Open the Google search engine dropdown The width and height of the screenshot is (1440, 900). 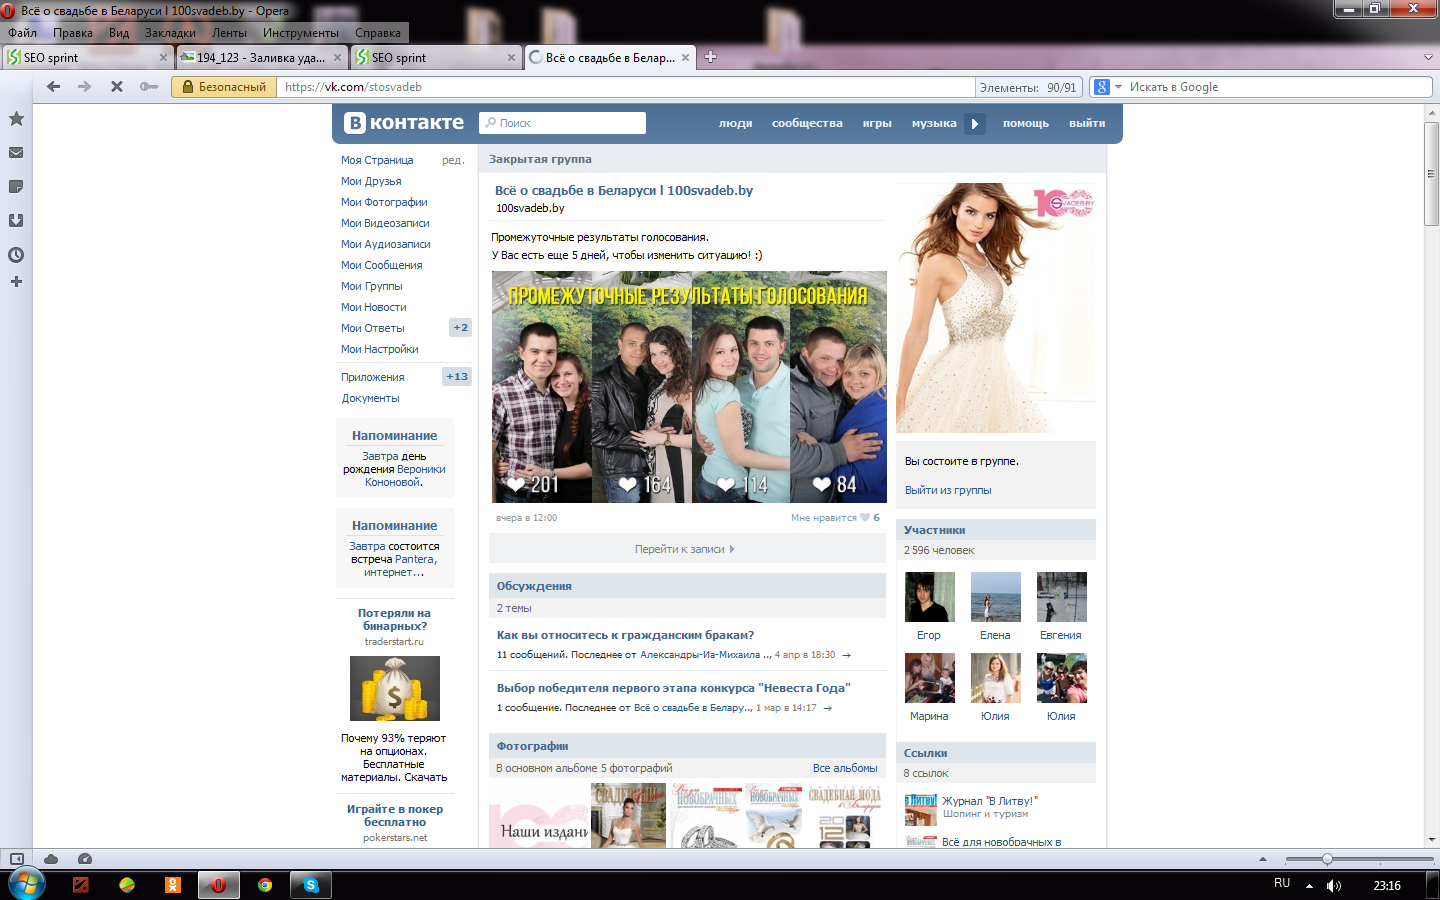click(x=1108, y=87)
